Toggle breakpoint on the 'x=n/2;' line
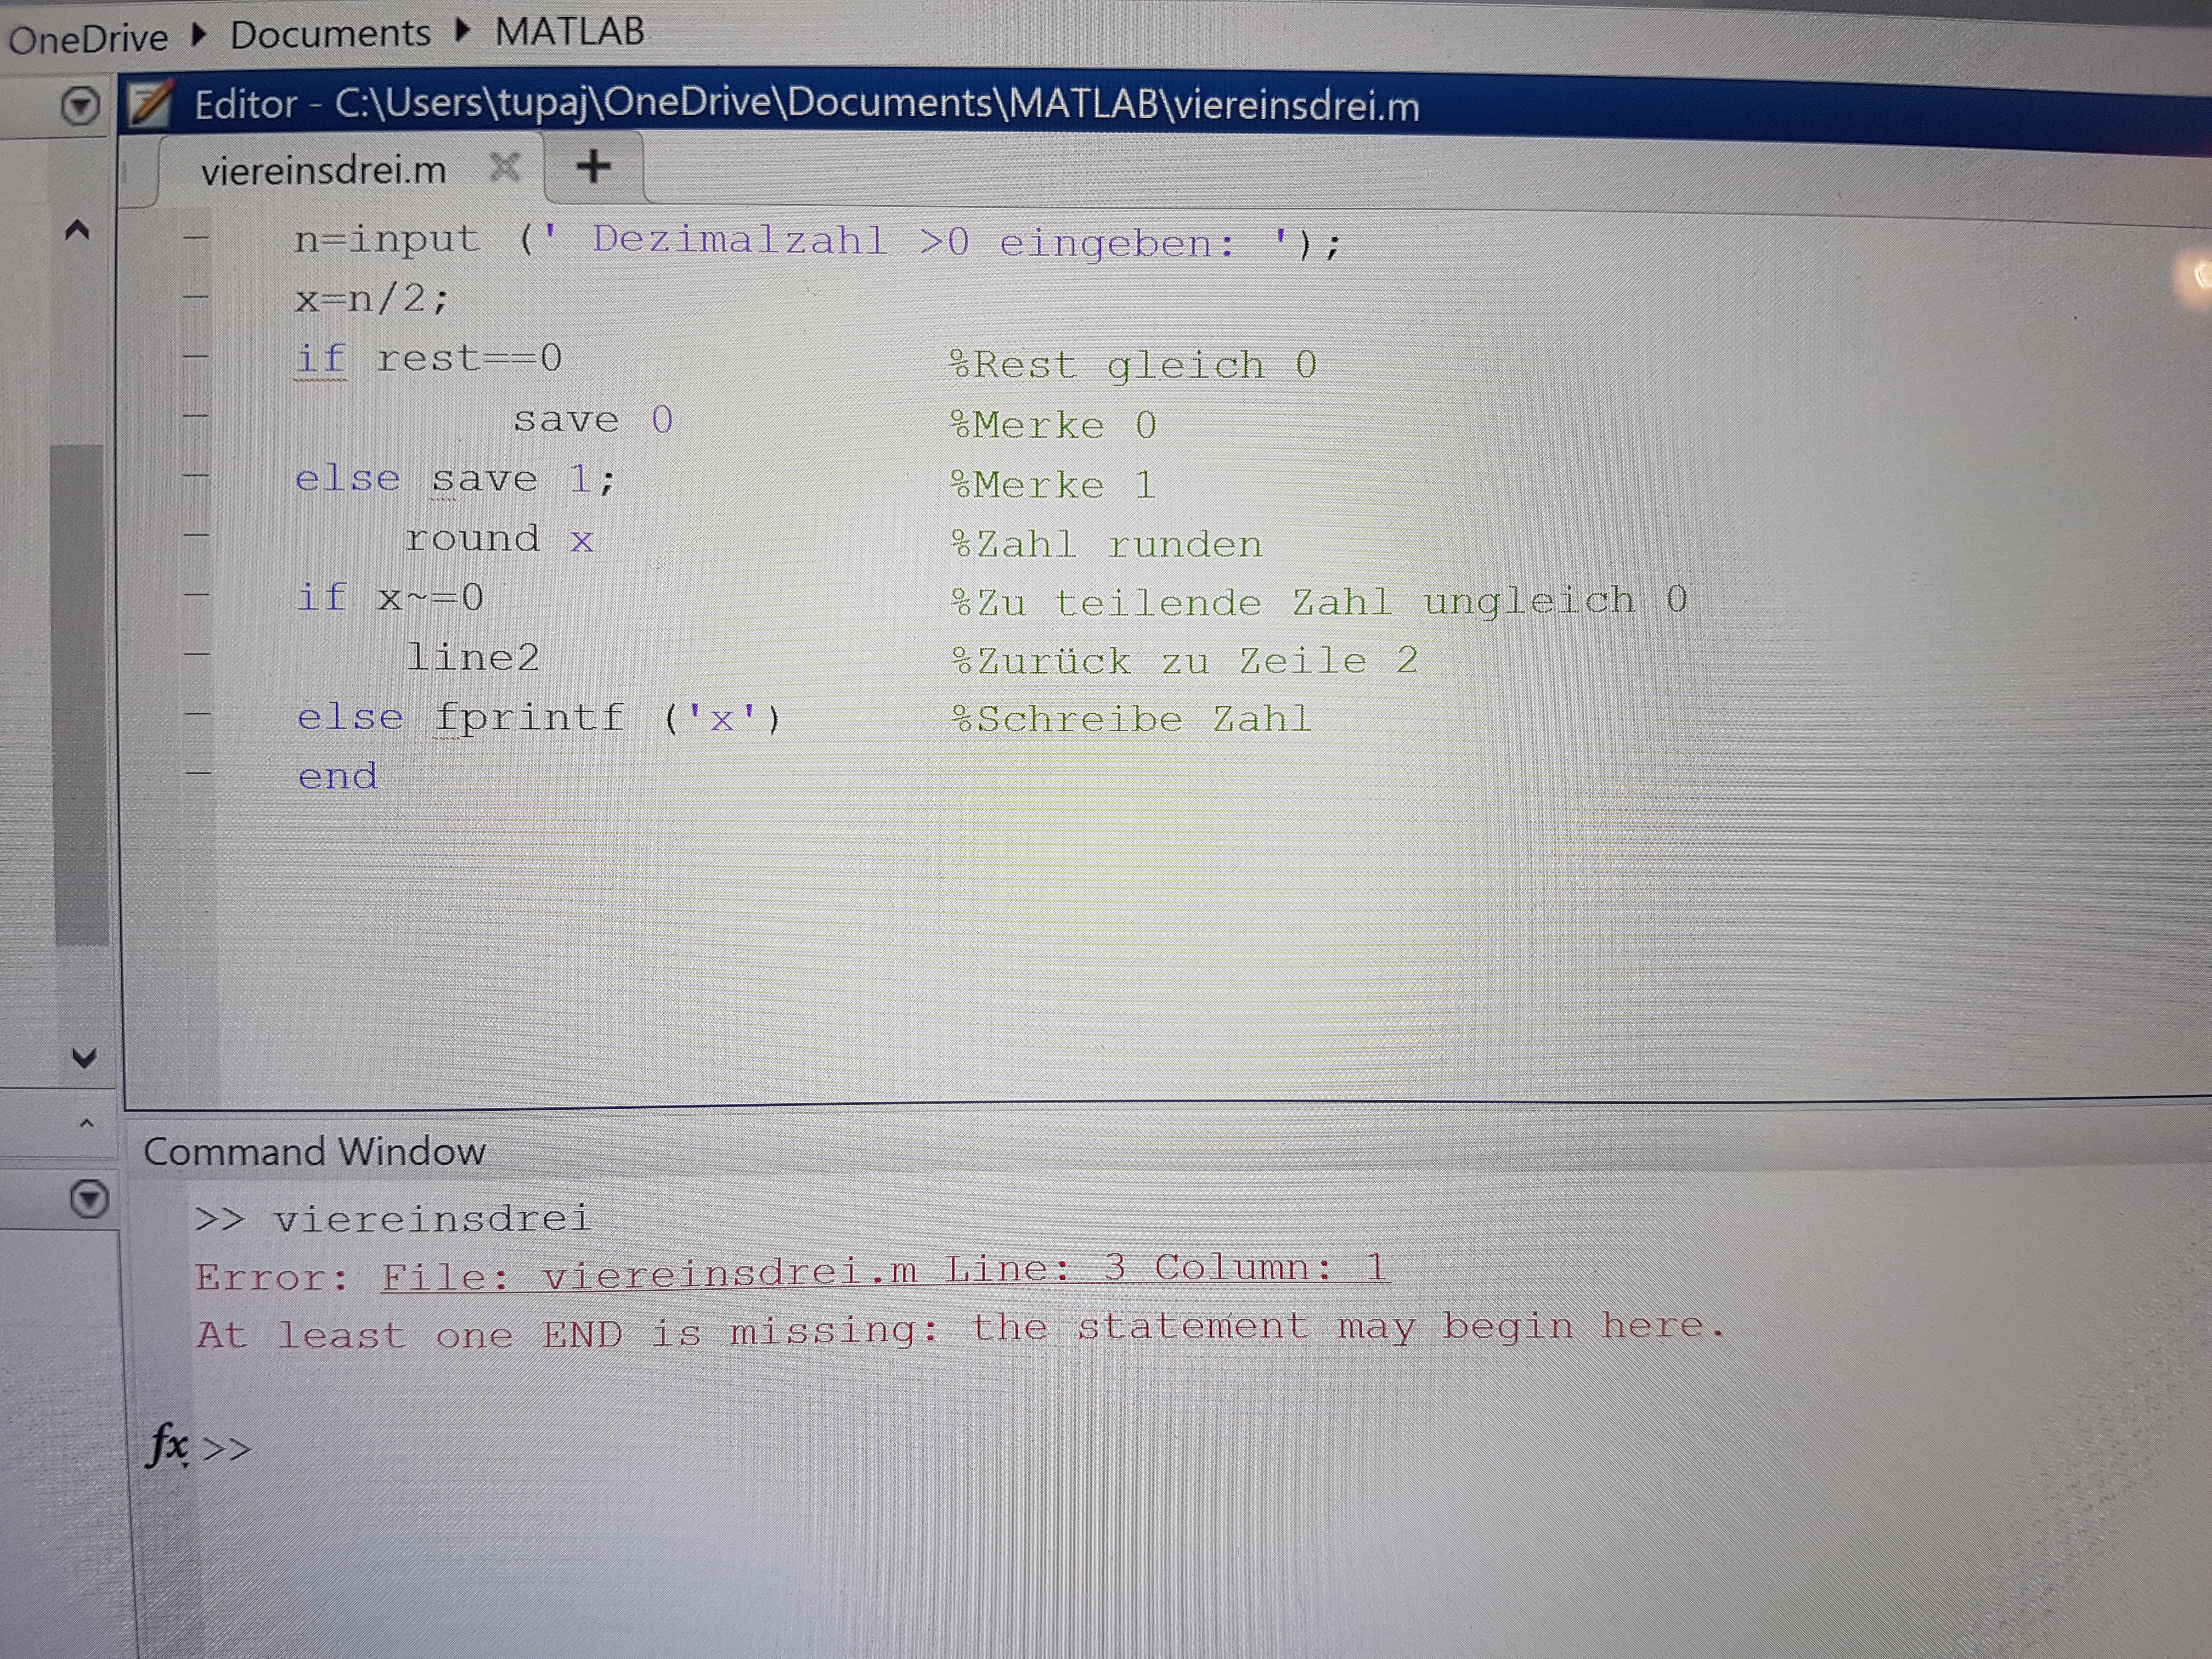The width and height of the screenshot is (2212, 1659). [x=196, y=297]
